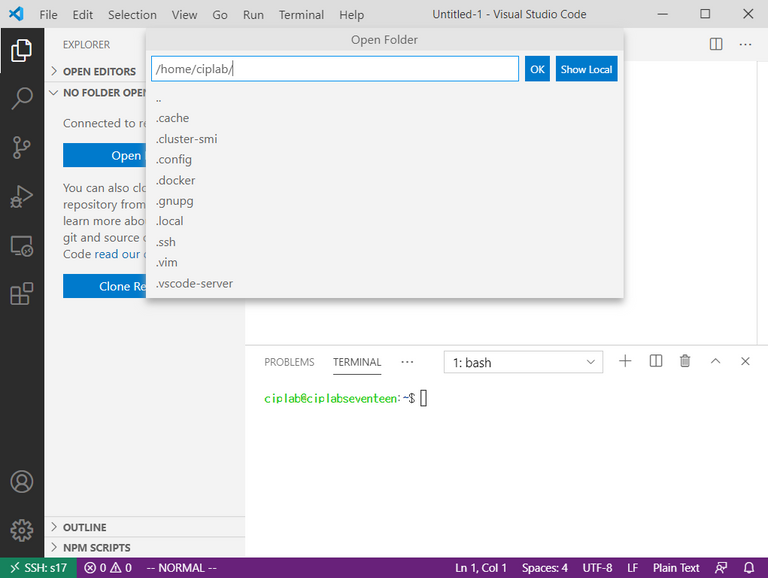Open notifications bell in status bar

tap(749, 568)
